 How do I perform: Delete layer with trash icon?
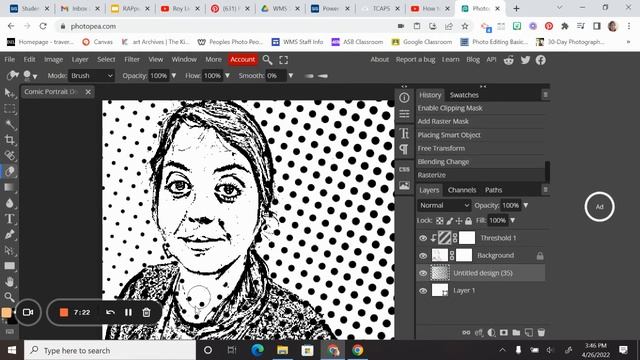coord(541,332)
